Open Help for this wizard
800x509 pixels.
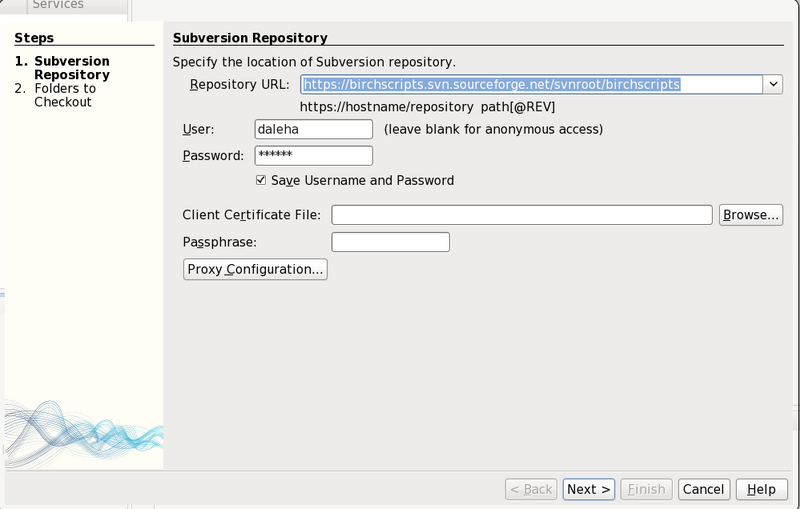761,489
